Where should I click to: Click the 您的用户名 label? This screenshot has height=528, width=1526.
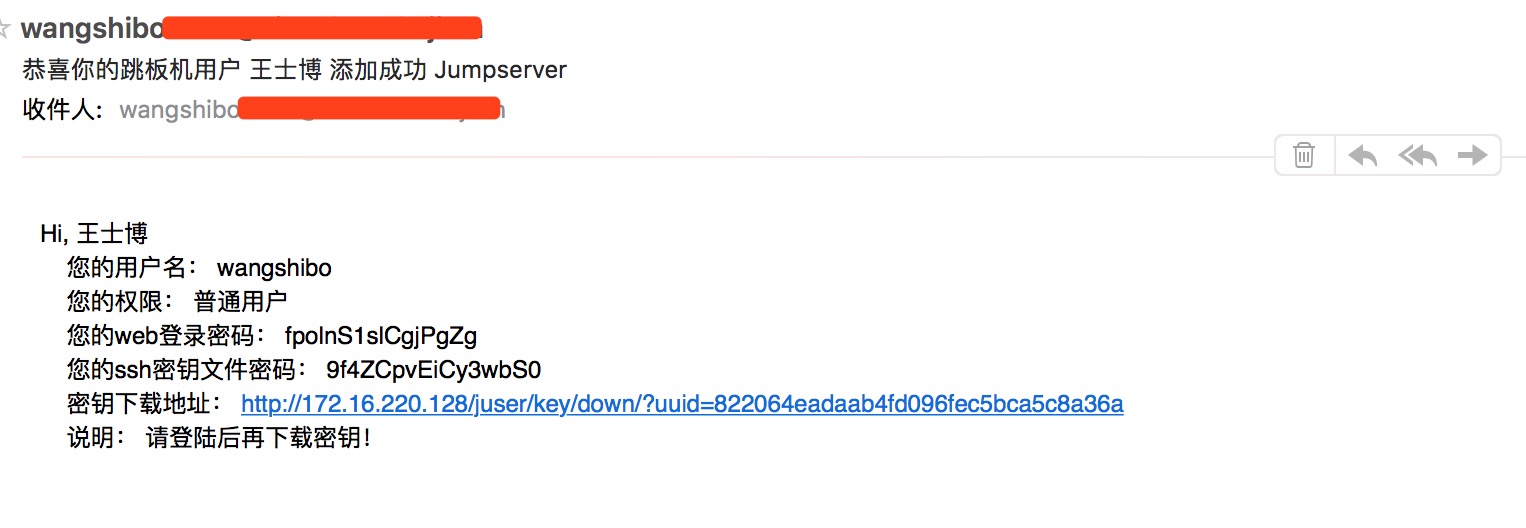(x=133, y=268)
